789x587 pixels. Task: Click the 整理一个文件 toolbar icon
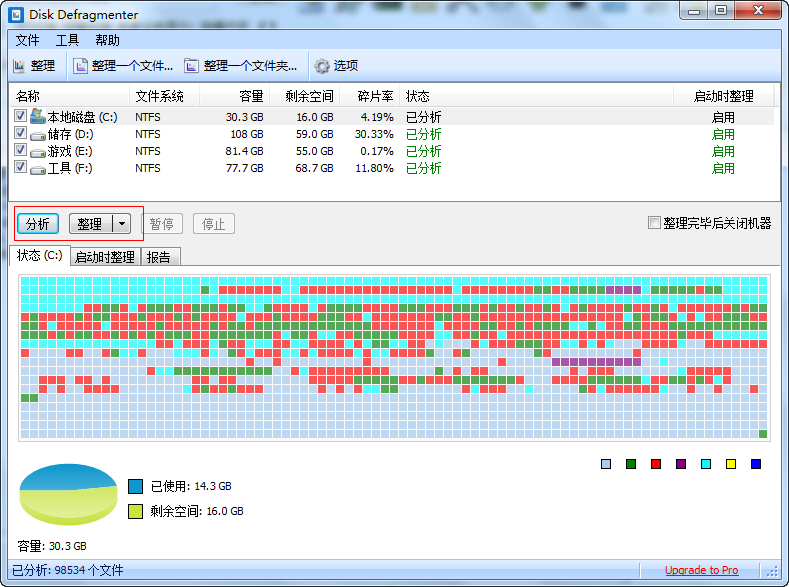[80, 66]
